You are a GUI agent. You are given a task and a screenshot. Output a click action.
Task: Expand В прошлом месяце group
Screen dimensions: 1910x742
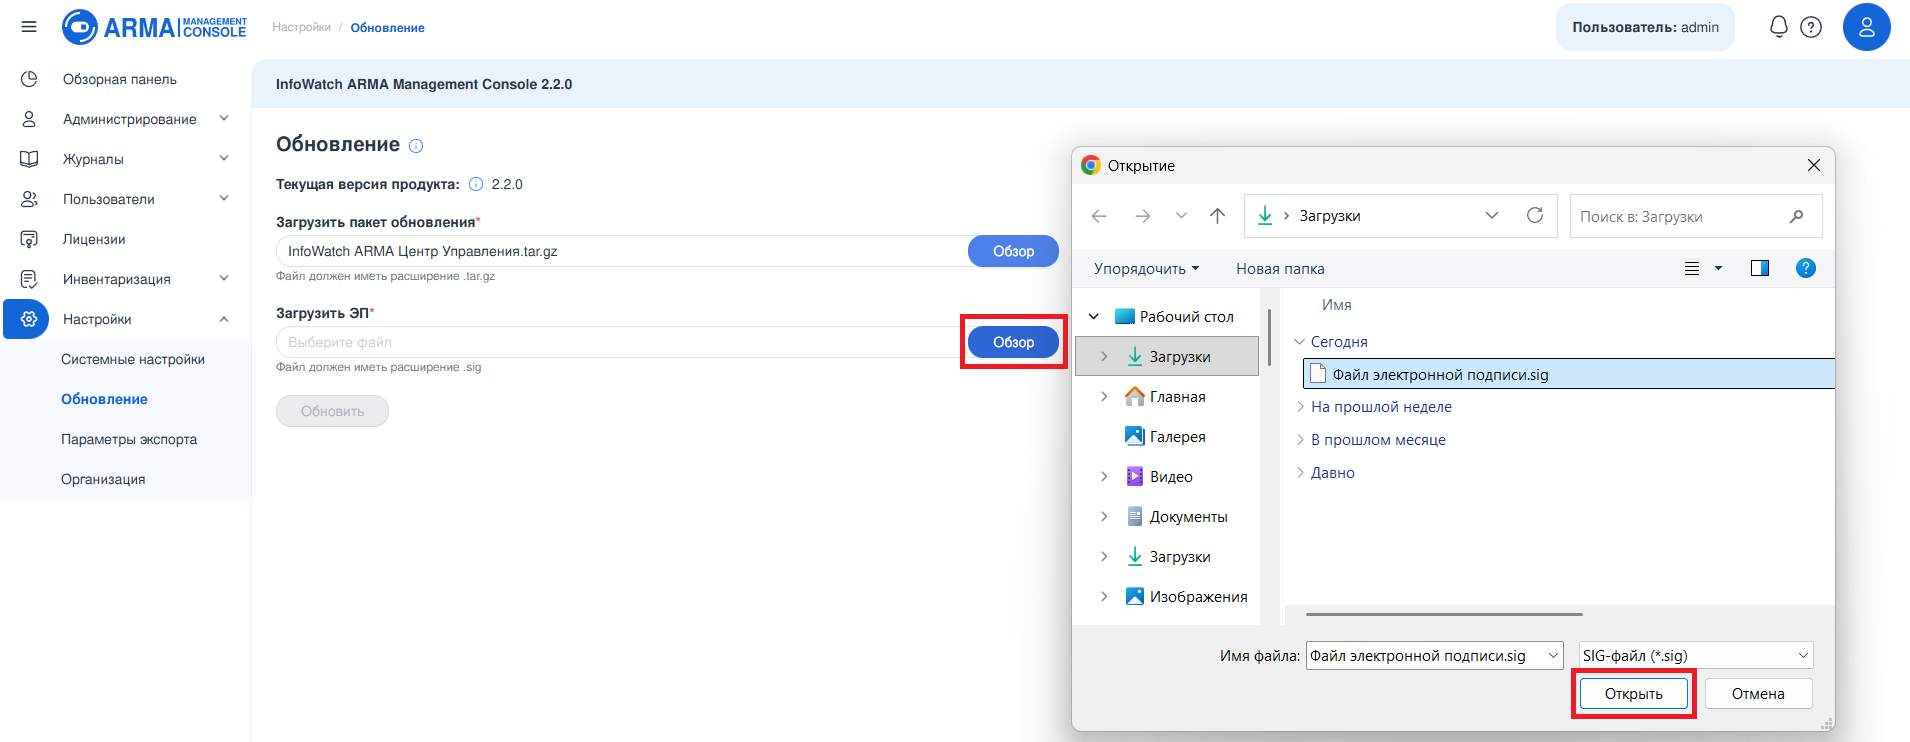[1300, 439]
